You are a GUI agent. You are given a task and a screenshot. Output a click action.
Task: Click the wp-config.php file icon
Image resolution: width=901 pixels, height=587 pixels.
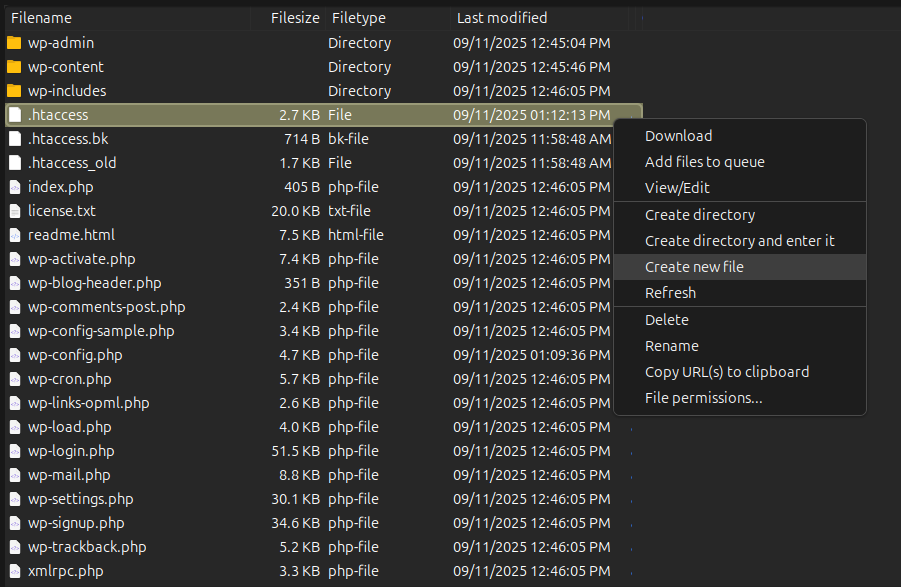pyautogui.click(x=15, y=356)
